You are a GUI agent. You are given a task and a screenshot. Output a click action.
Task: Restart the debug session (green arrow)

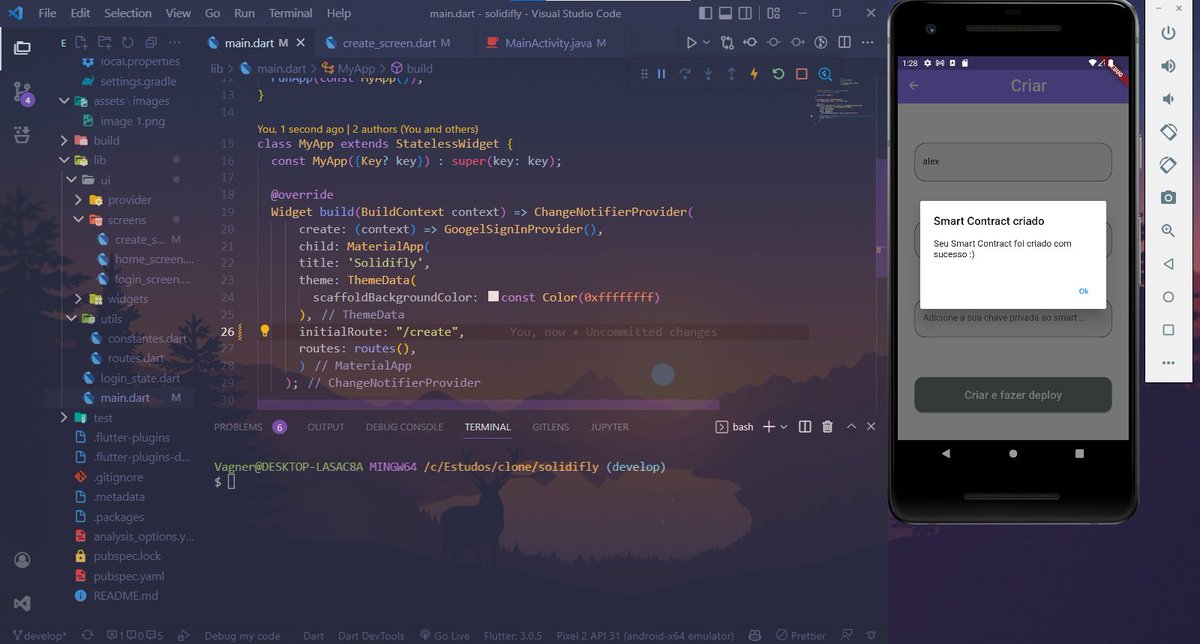778,74
